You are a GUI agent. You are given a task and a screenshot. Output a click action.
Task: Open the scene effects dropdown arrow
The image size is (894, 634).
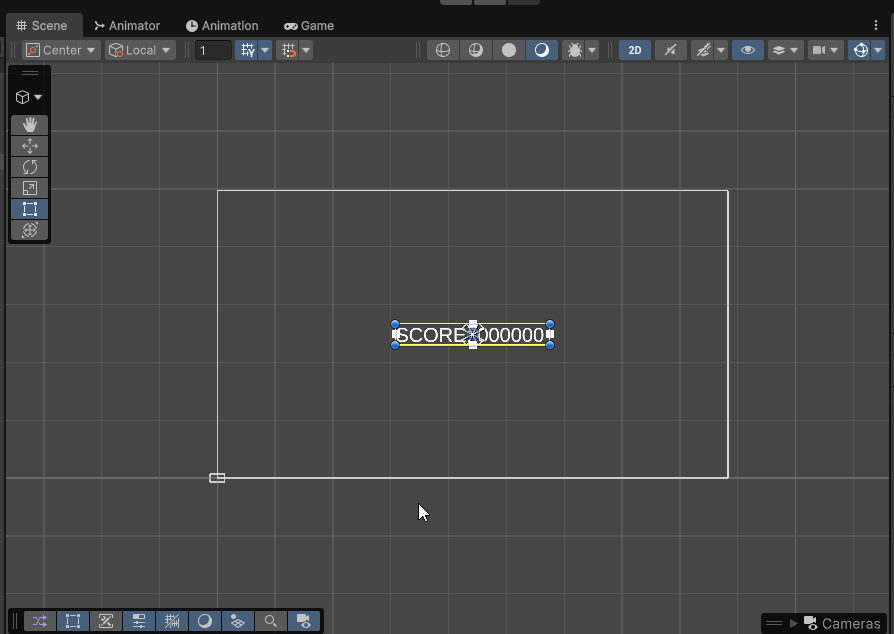[x=721, y=50]
